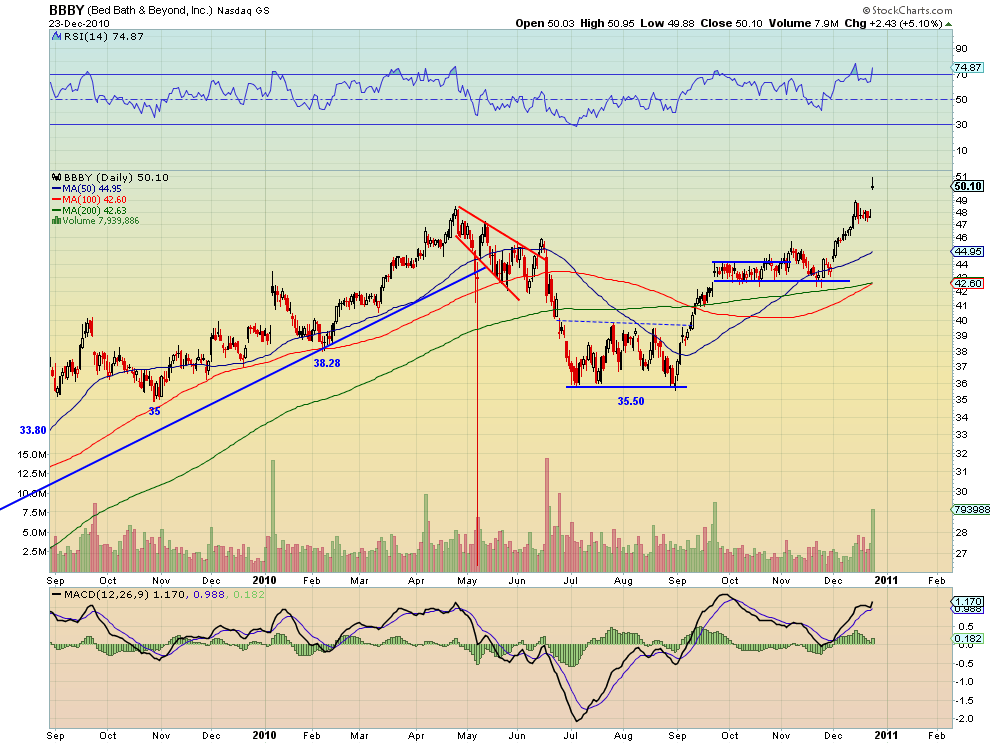The height and width of the screenshot is (744, 990).
Task: Click the 44.95 moving average price tag
Action: 968,251
